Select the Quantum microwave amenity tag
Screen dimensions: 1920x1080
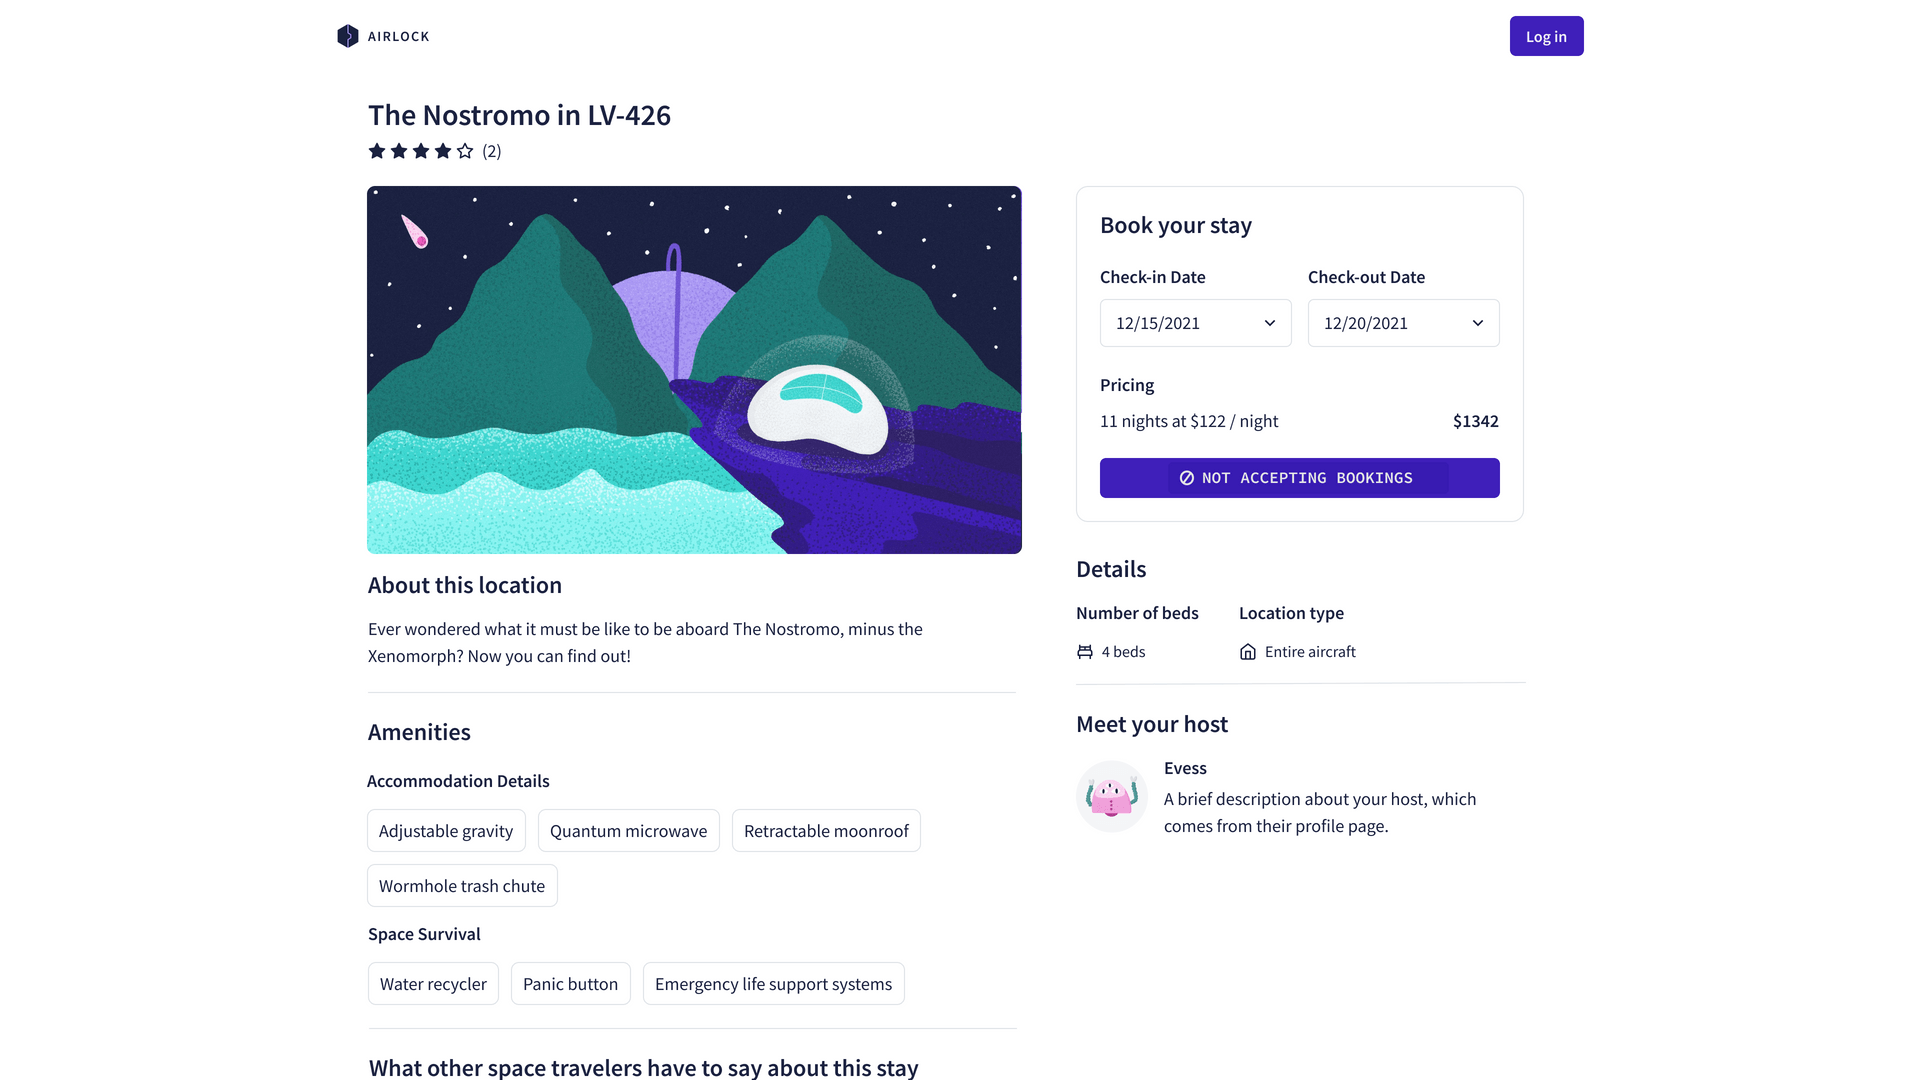628,831
